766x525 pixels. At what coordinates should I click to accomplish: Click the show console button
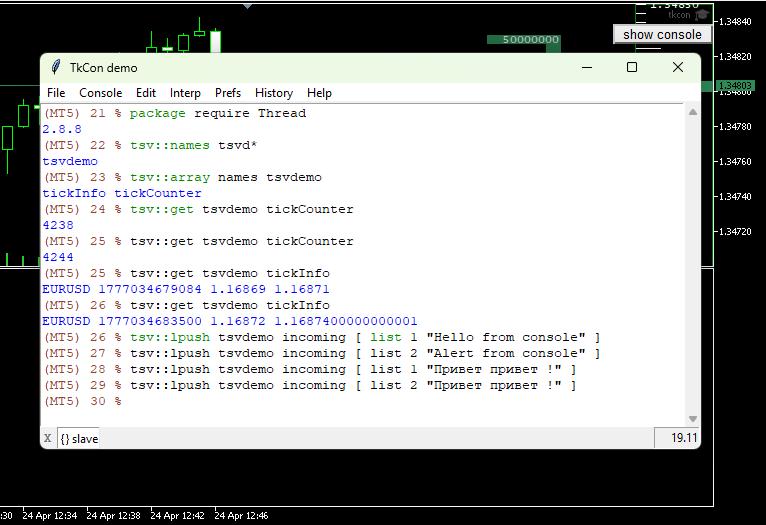(x=662, y=35)
